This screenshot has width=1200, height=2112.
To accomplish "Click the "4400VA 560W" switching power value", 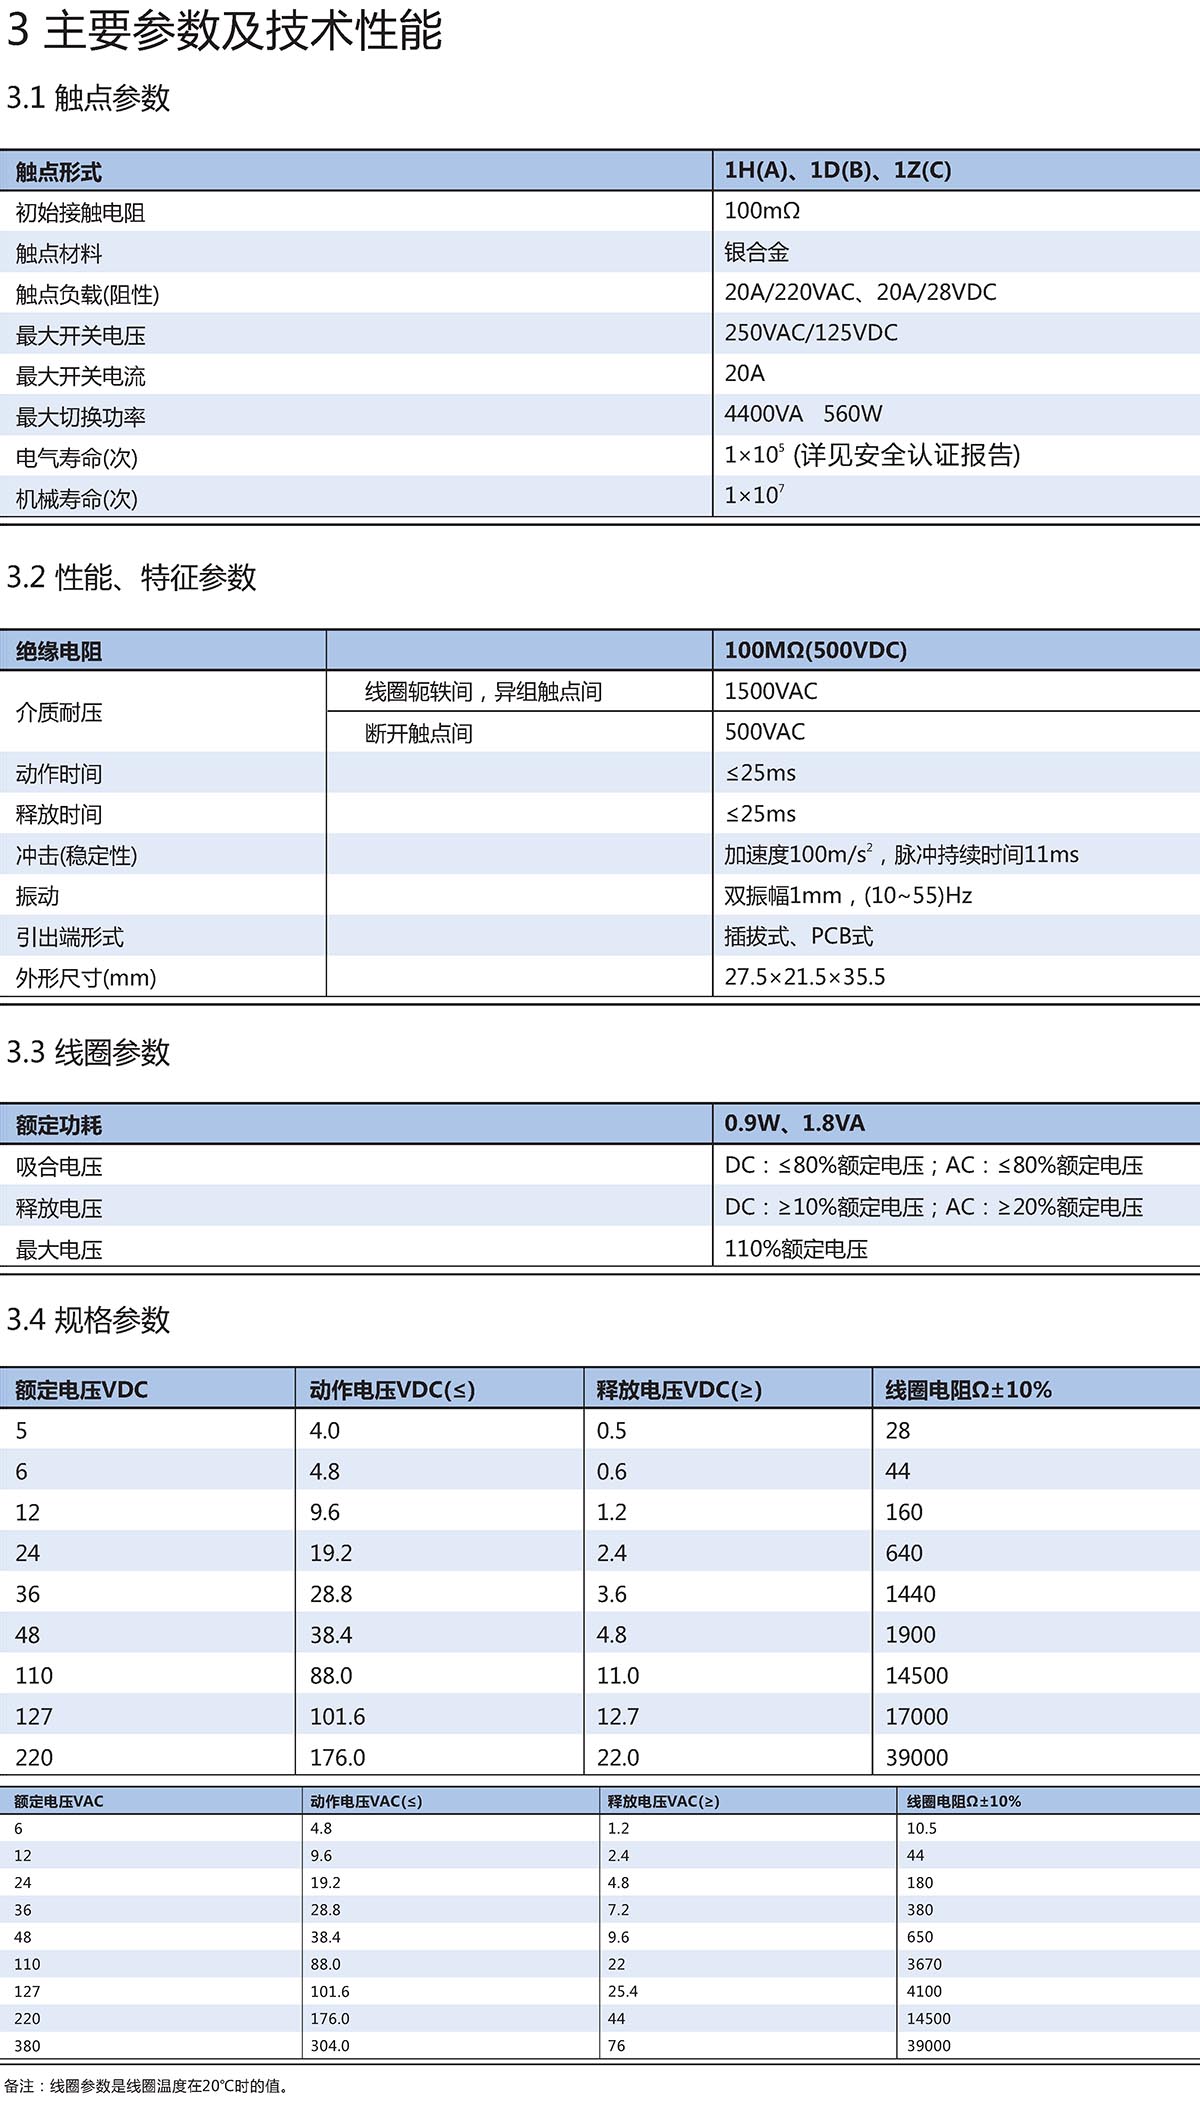I will (x=803, y=414).
